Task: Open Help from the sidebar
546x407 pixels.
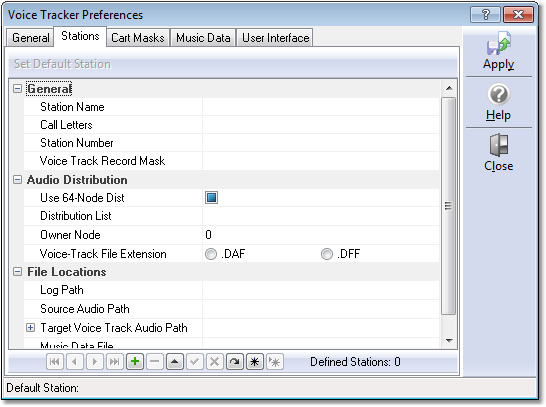Action: (499, 102)
